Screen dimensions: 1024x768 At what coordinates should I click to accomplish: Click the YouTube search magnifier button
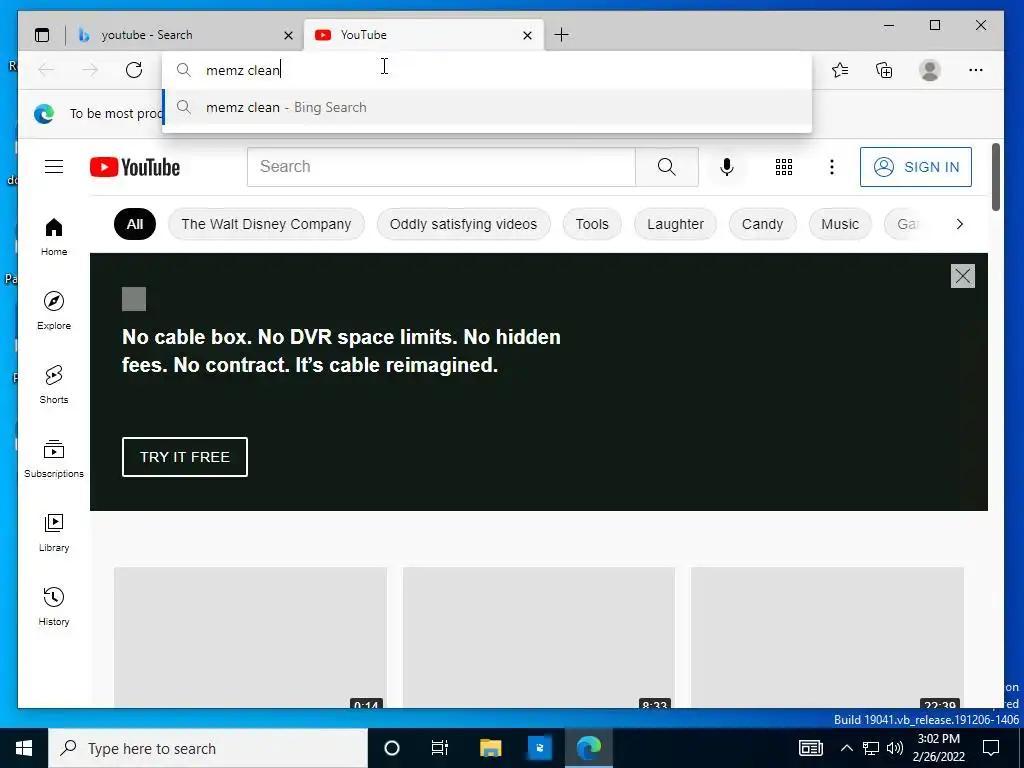667,167
